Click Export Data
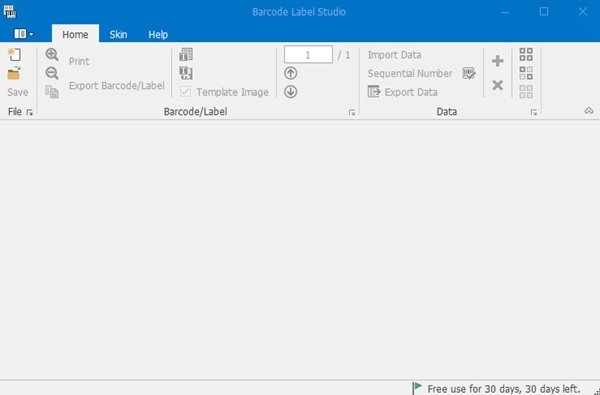600x395 pixels. click(x=403, y=92)
